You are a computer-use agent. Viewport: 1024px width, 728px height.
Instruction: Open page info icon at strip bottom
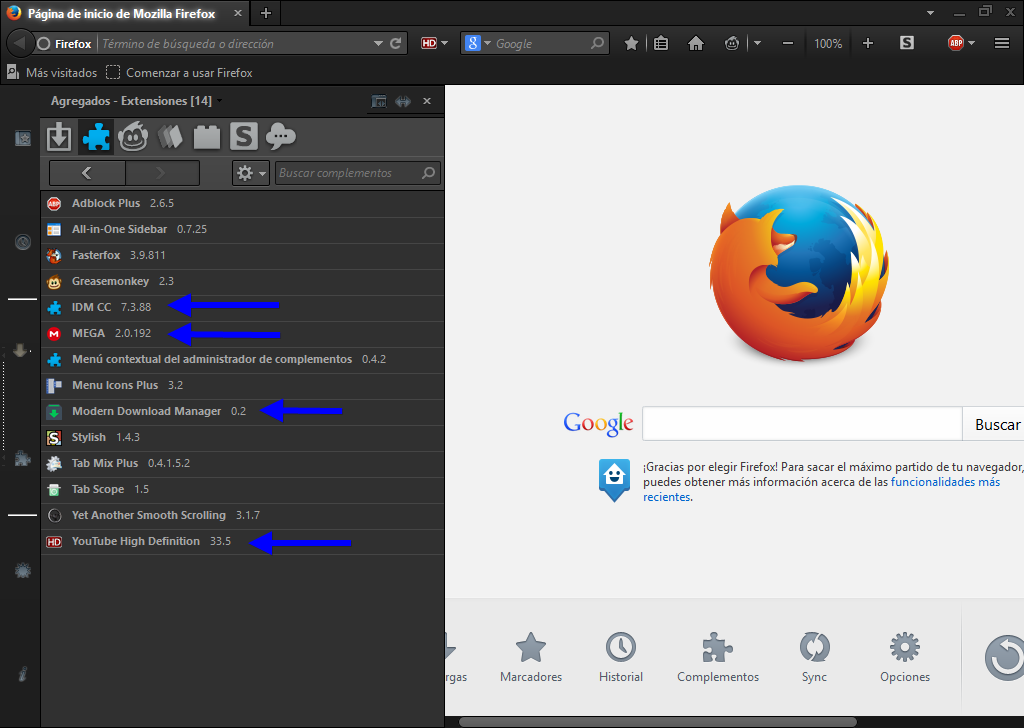[23, 674]
